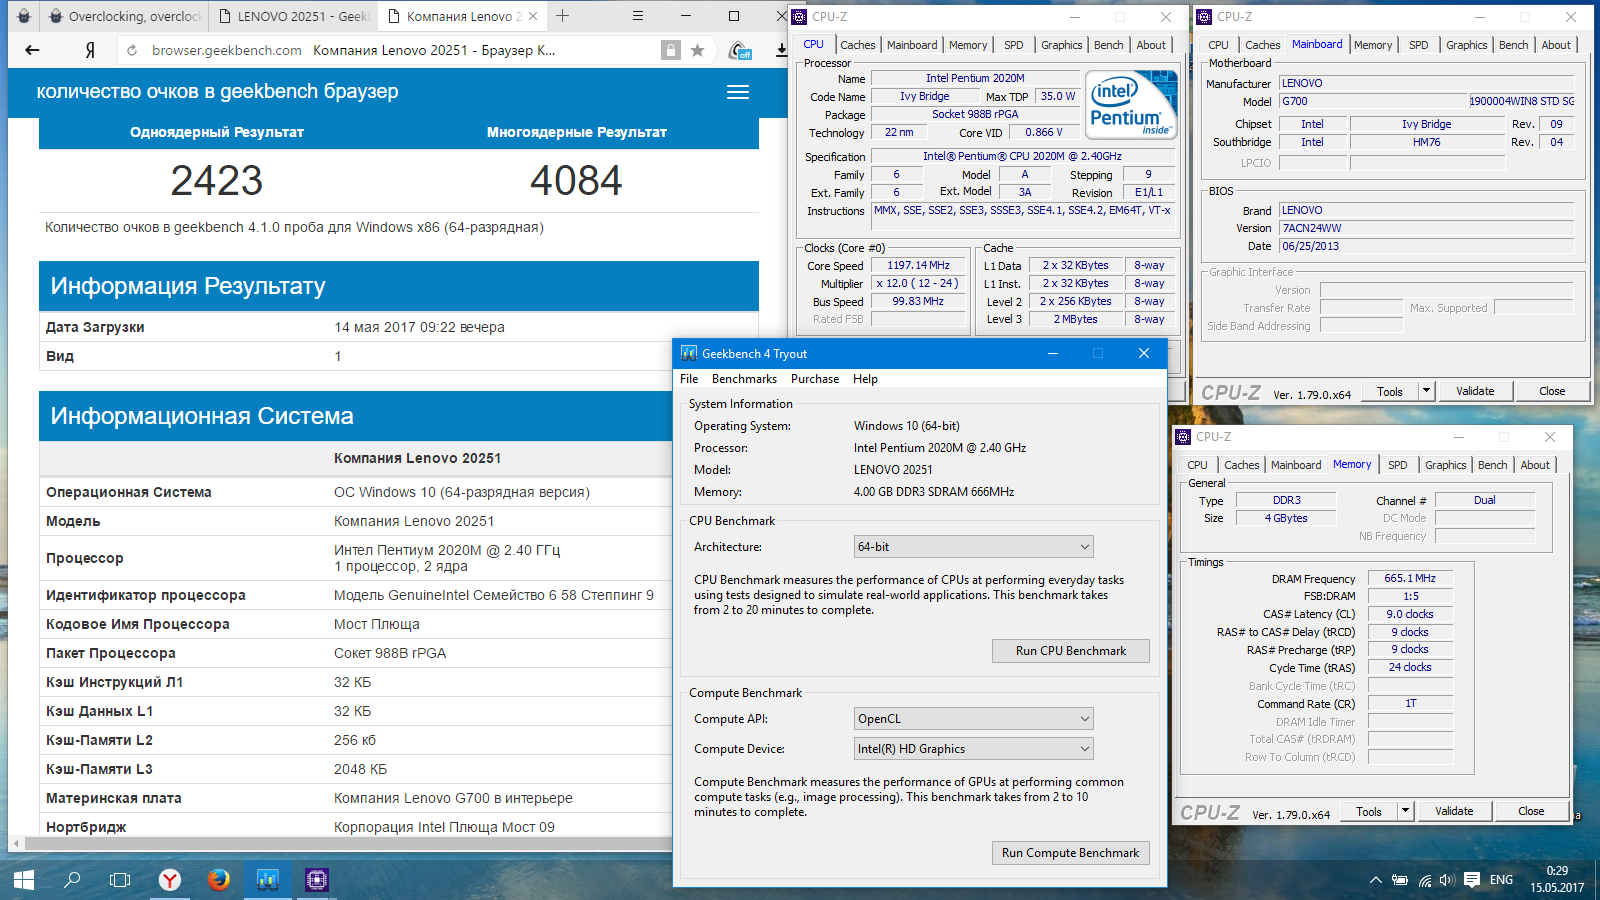This screenshot has height=900, width=1600.
Task: Click the Intel Pentium inside logo in CPU-Z
Action: click(1132, 105)
